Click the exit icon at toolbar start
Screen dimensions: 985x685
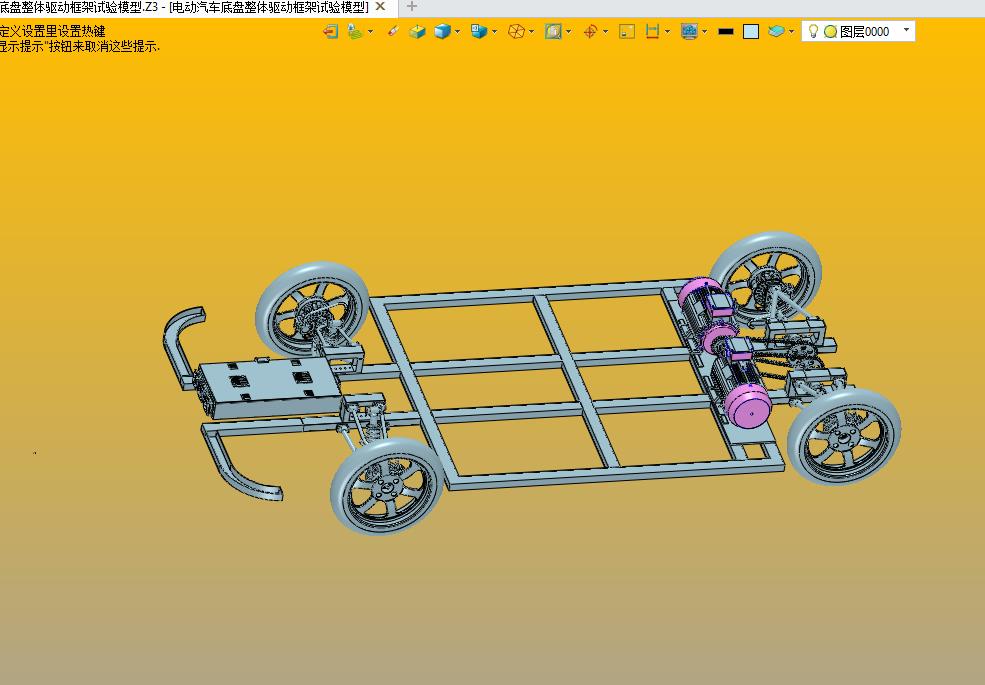tap(330, 31)
